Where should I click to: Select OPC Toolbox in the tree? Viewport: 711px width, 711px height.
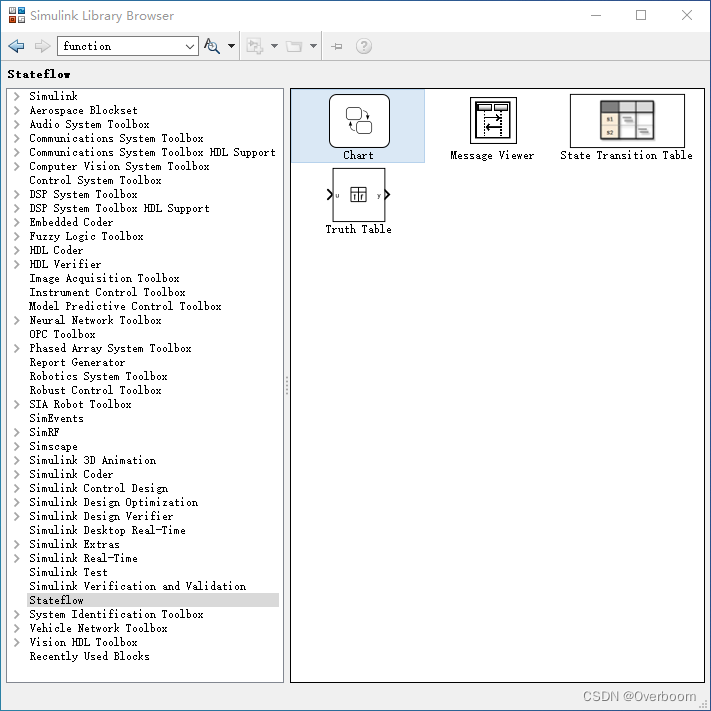(62, 335)
